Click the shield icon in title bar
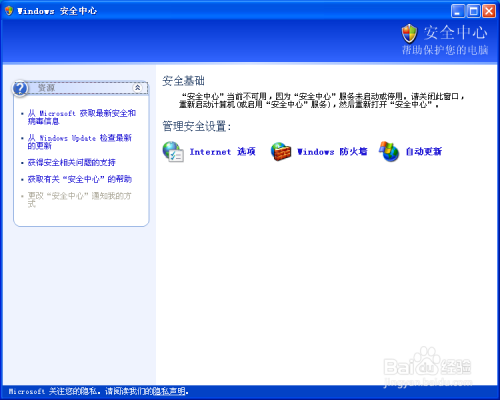Viewport: 500px width, 400px height. click(x=9, y=11)
